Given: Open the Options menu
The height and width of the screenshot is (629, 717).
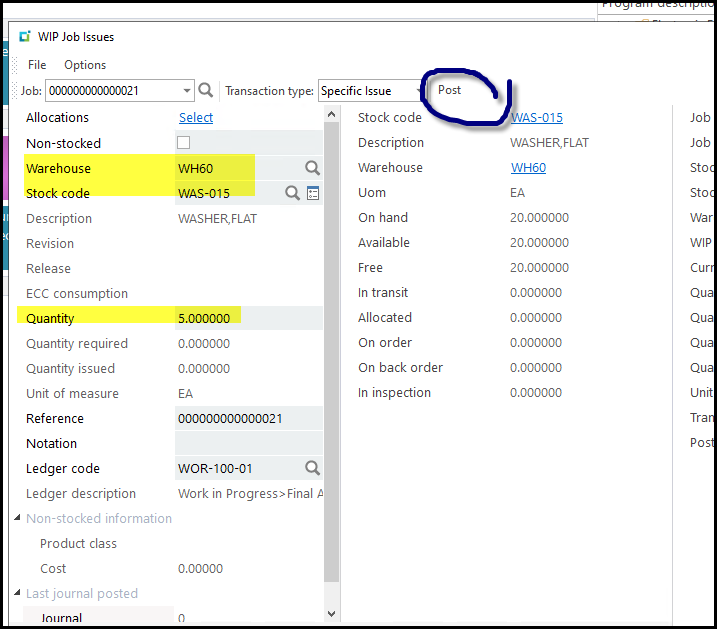Looking at the screenshot, I should point(85,65).
